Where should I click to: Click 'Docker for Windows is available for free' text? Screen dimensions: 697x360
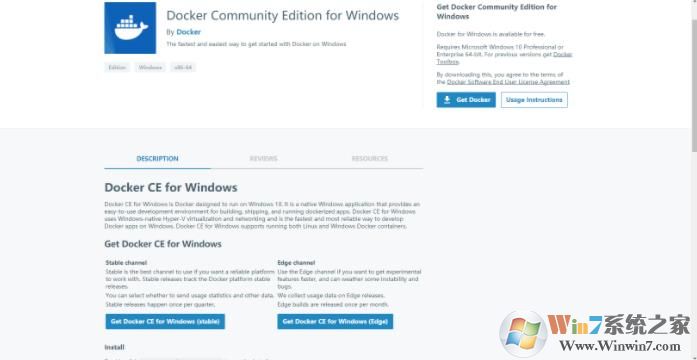pyautogui.click(x=491, y=34)
